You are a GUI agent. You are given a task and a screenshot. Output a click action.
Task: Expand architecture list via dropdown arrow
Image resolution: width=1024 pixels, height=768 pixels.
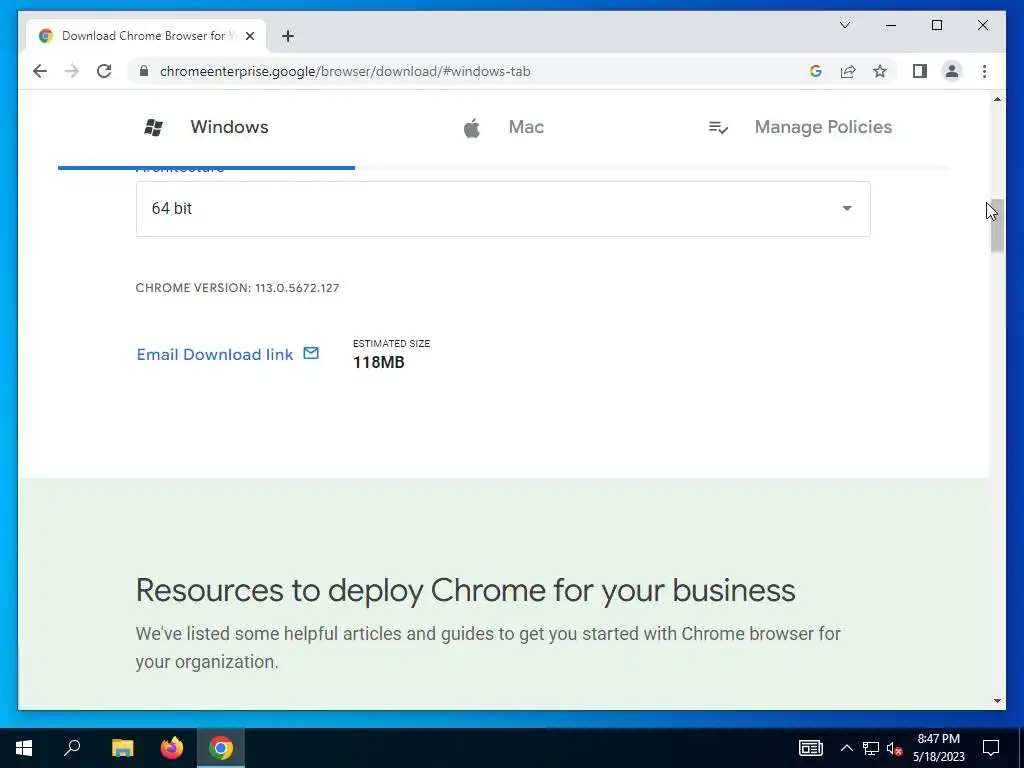(x=847, y=208)
